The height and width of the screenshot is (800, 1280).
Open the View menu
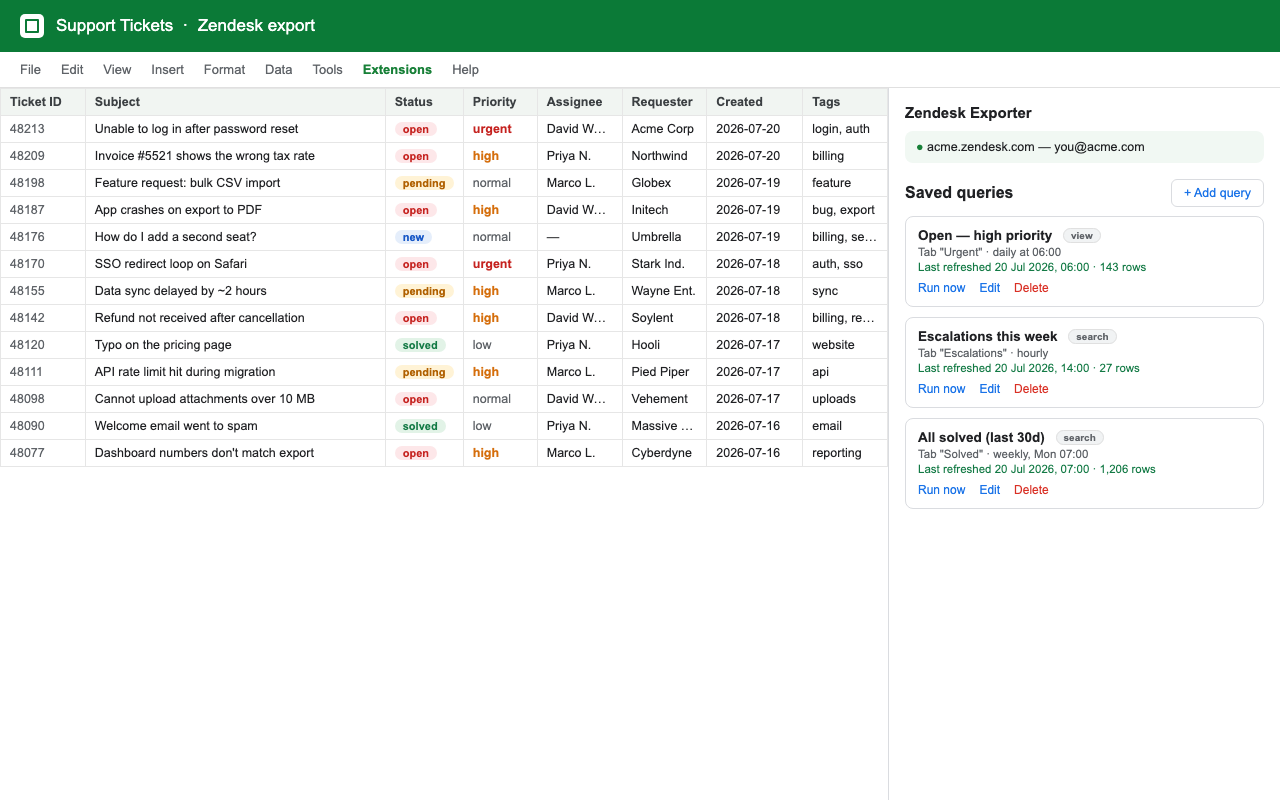point(117,70)
